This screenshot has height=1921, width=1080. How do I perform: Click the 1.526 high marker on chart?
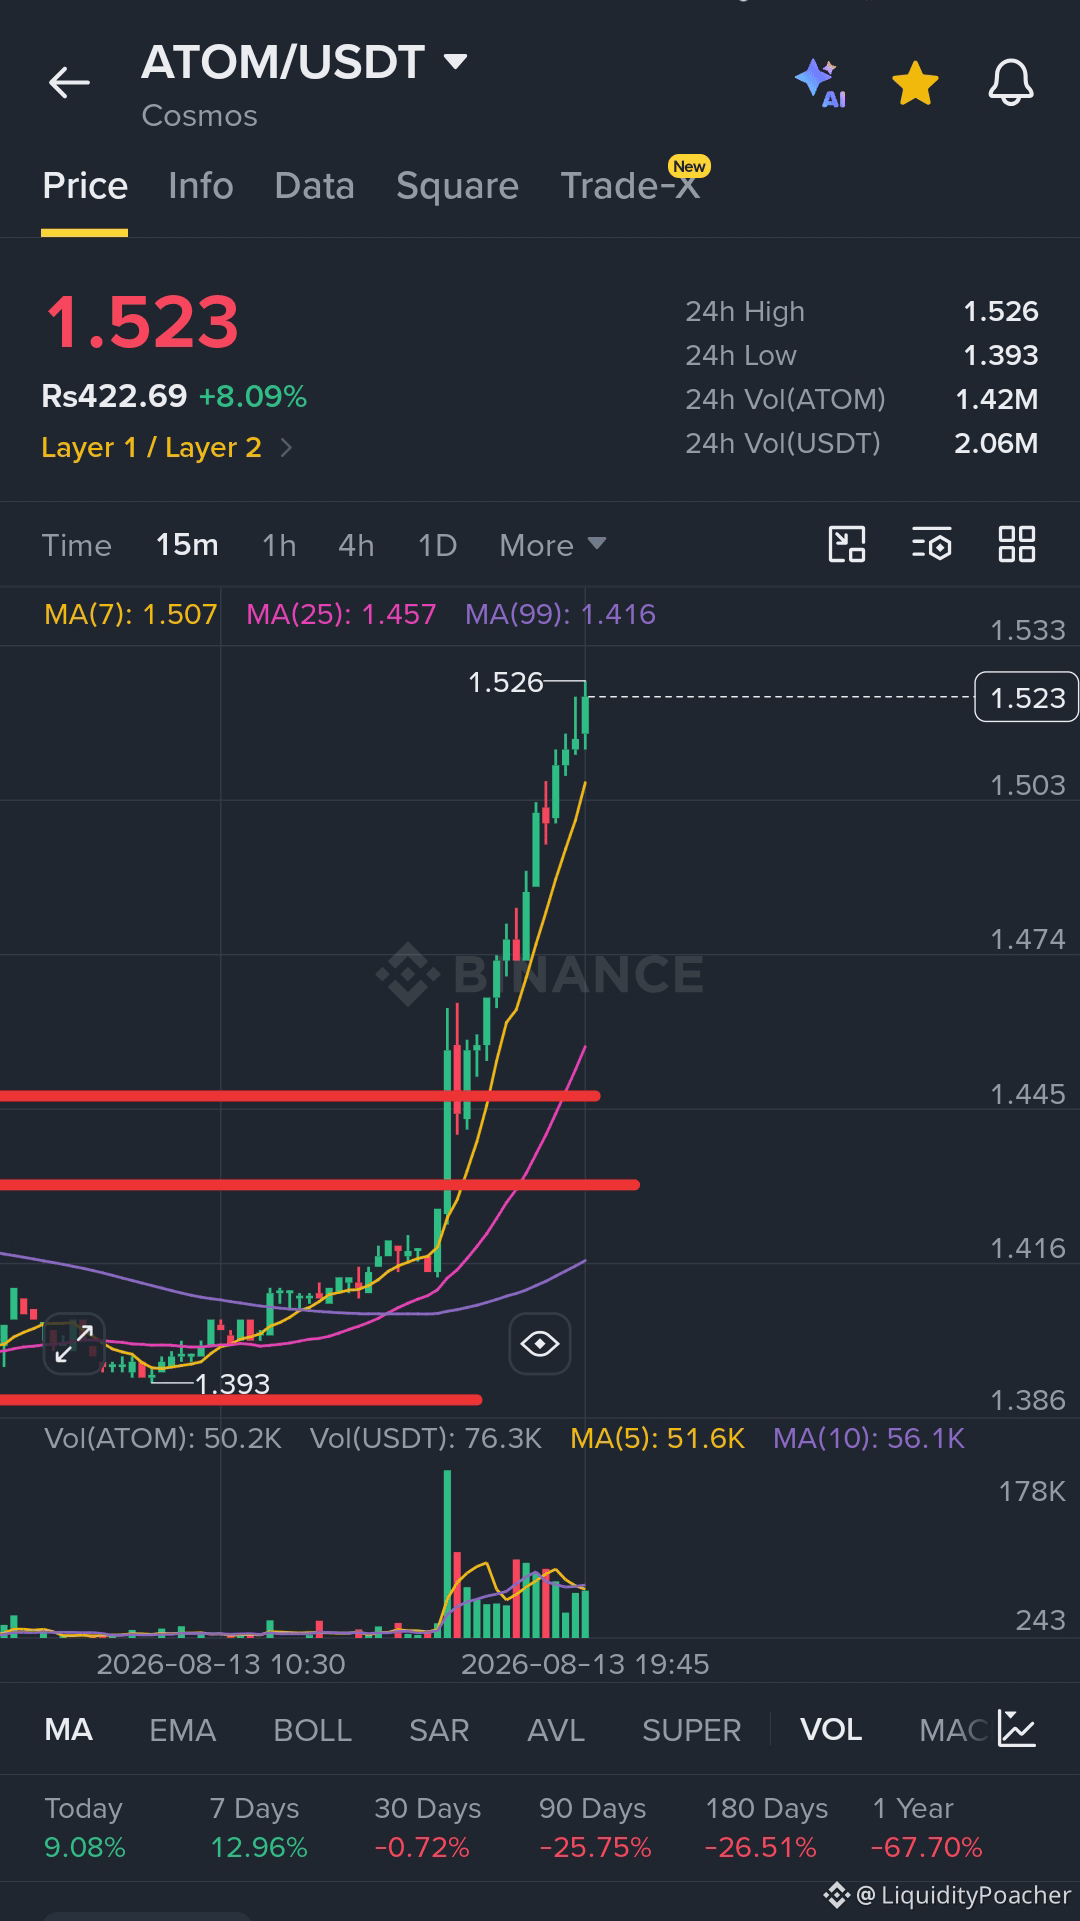[505, 682]
